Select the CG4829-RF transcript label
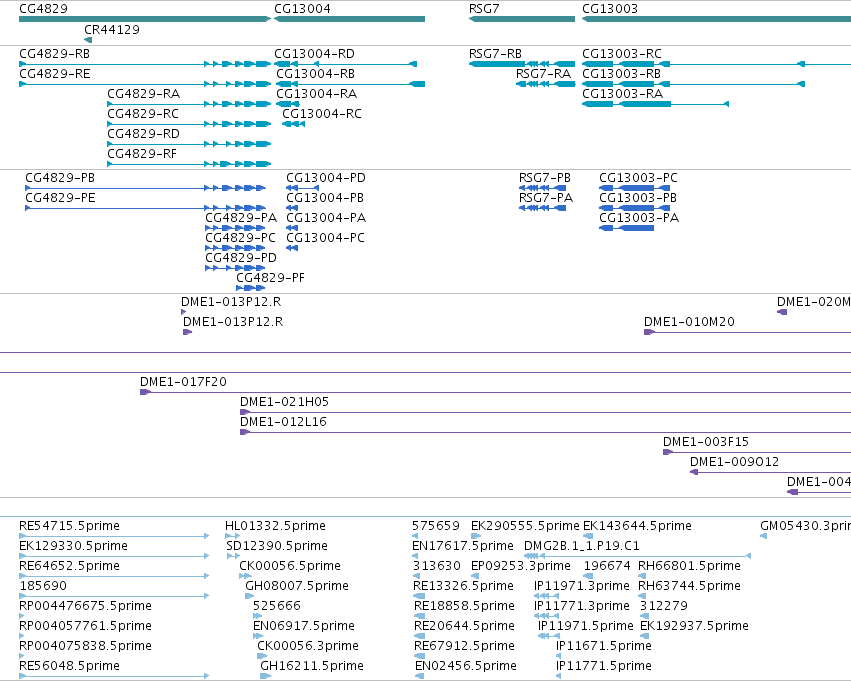The width and height of the screenshot is (851, 681). pyautogui.click(x=142, y=154)
